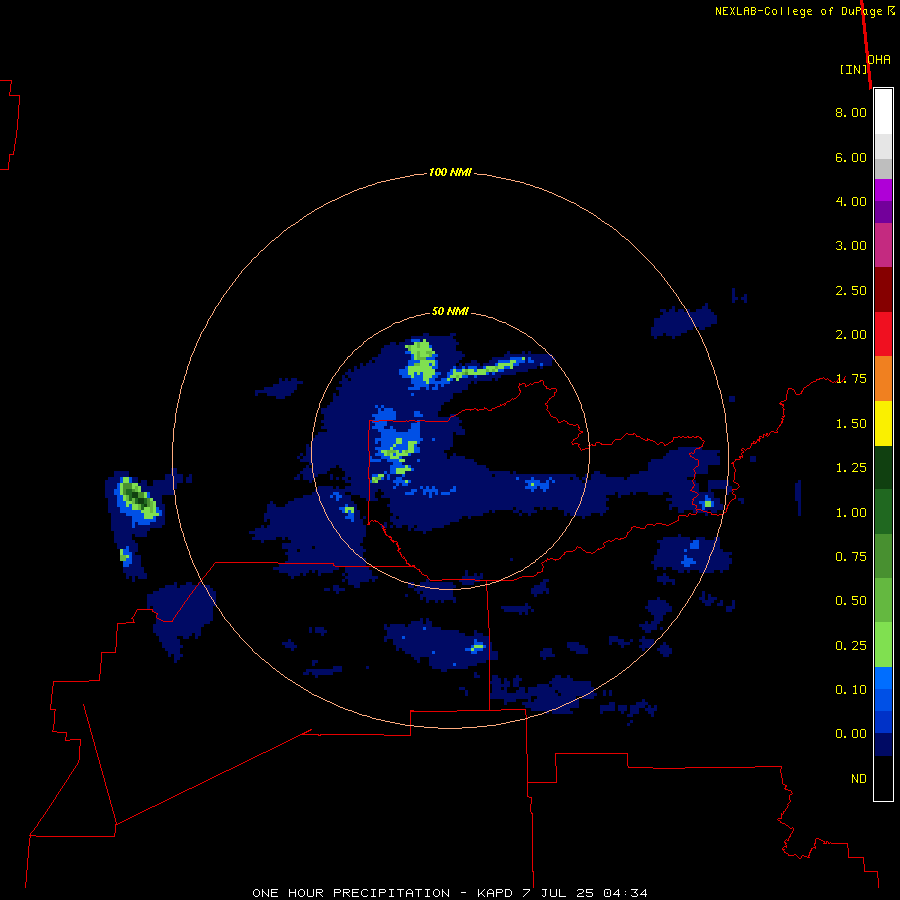Click the 7 JUL 25 04:34 timestamp
Image resolution: width=900 pixels, height=900 pixels.
[x=585, y=893]
